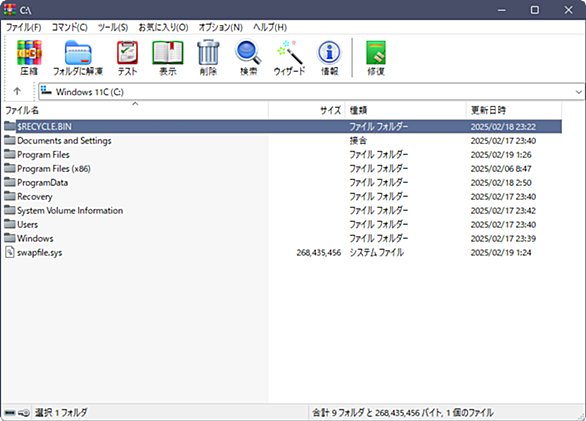The height and width of the screenshot is (421, 586).
Task: Open the 検索 magnifier search icon
Action: tap(249, 53)
